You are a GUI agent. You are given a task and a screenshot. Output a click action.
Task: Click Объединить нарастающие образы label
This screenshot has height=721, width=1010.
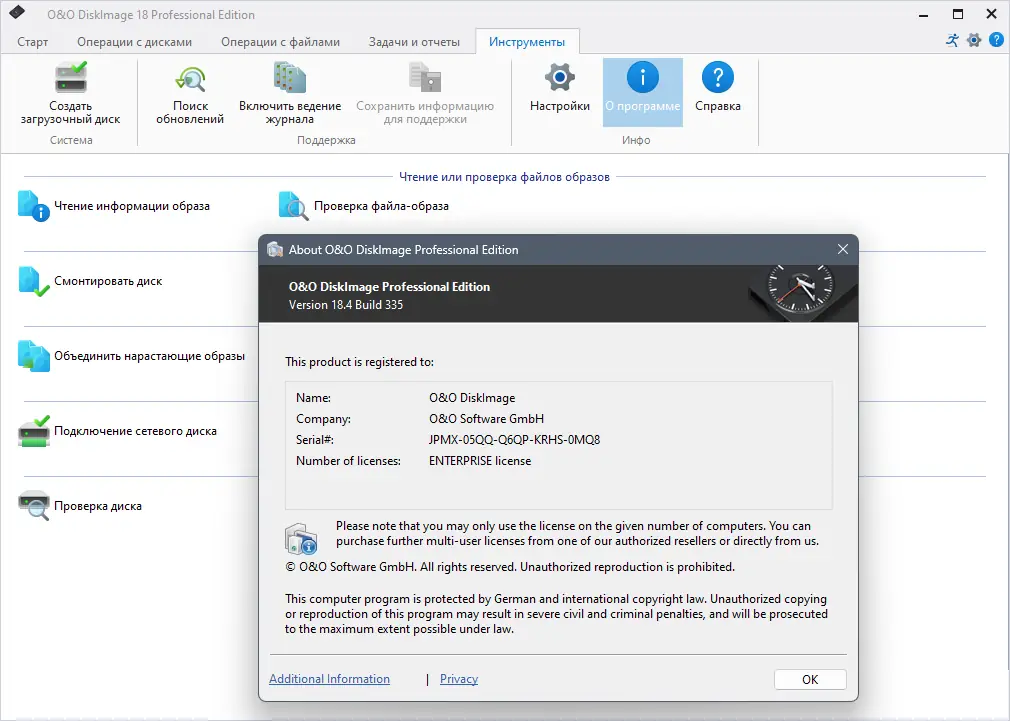[149, 356]
